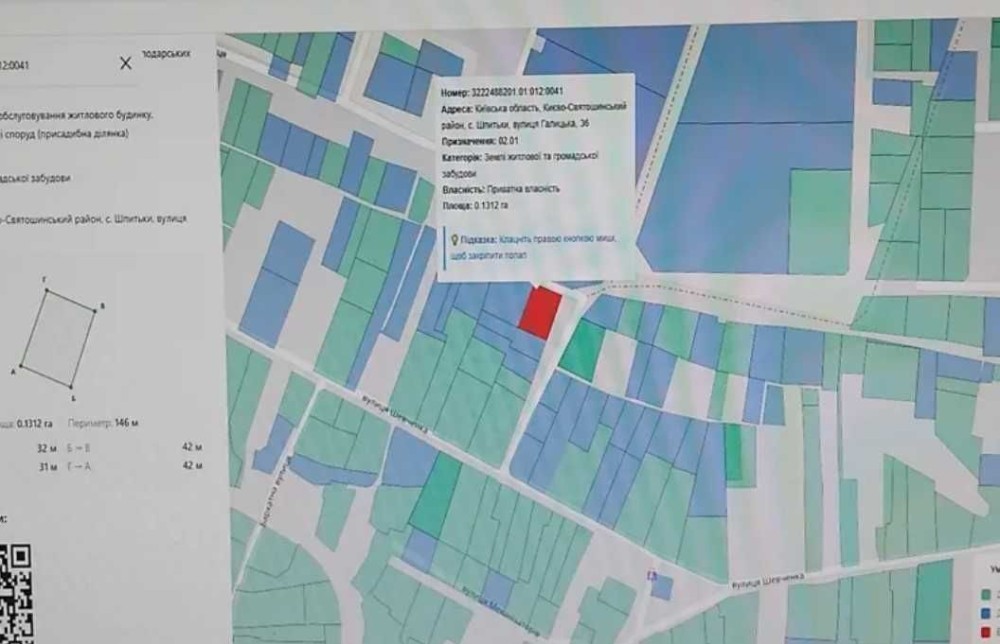Click the вулиця Шевченка label at bottom right
Image resolution: width=1000 pixels, height=644 pixels.
(767, 581)
